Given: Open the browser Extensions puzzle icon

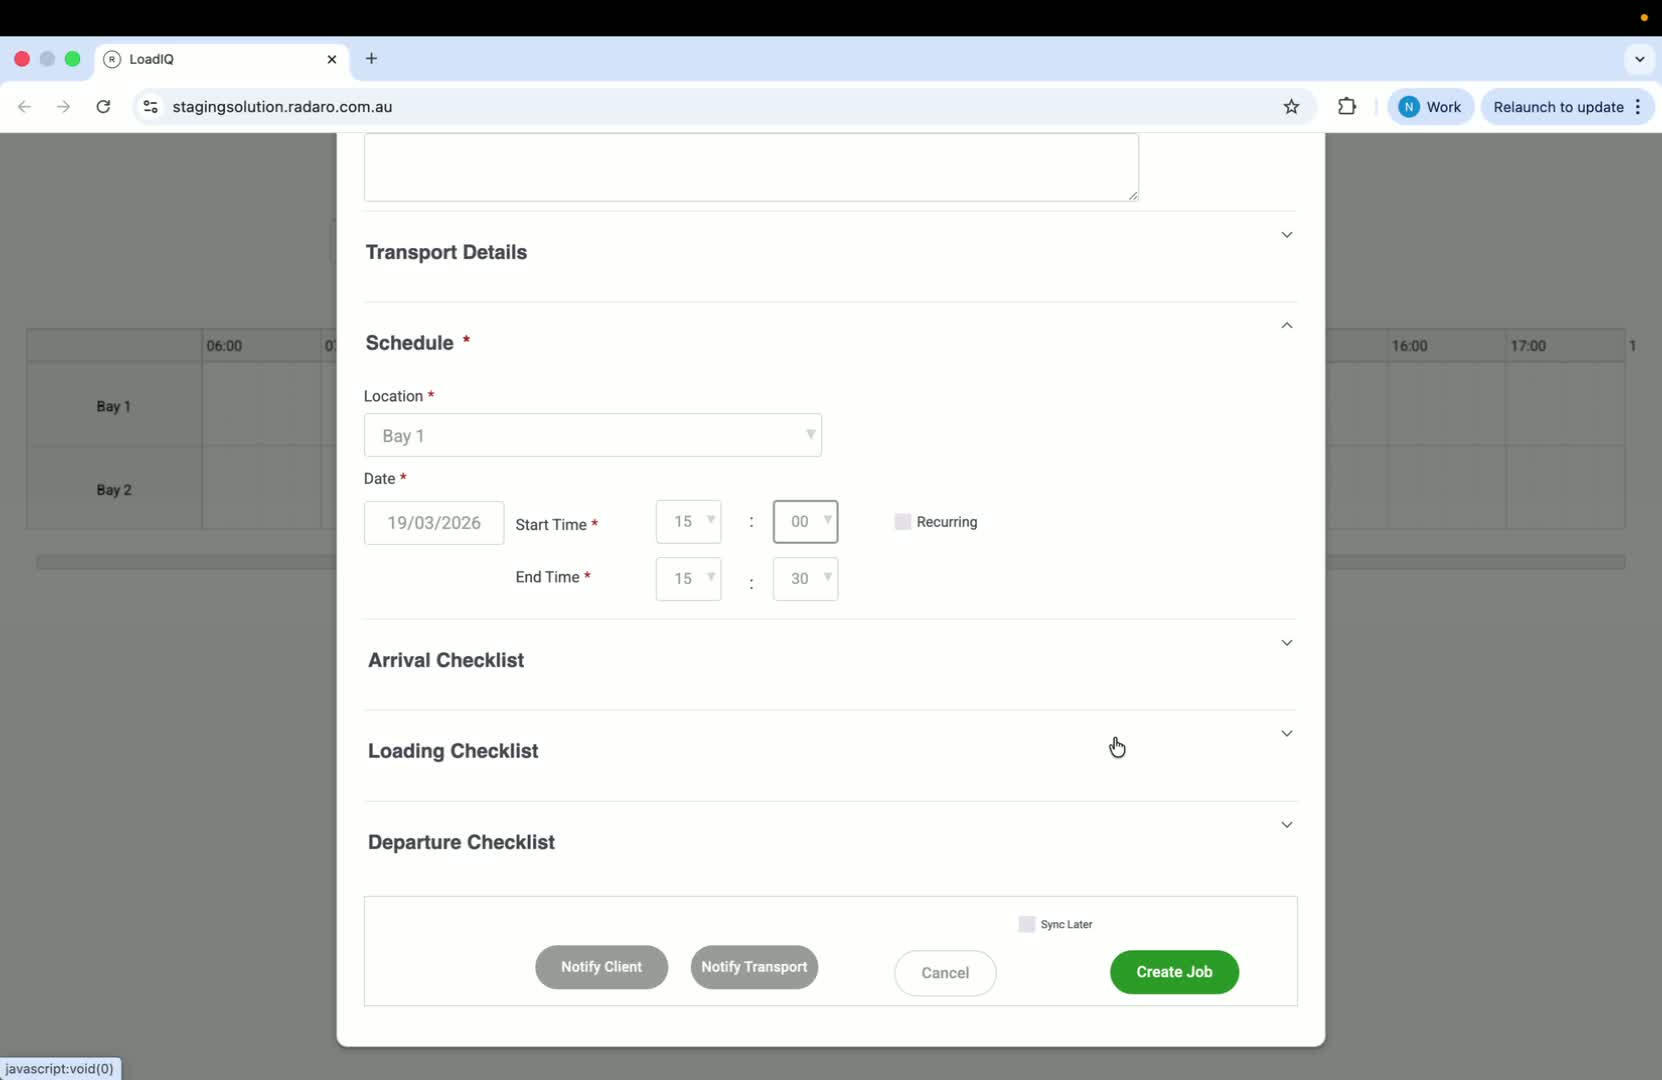Looking at the screenshot, I should pyautogui.click(x=1347, y=106).
